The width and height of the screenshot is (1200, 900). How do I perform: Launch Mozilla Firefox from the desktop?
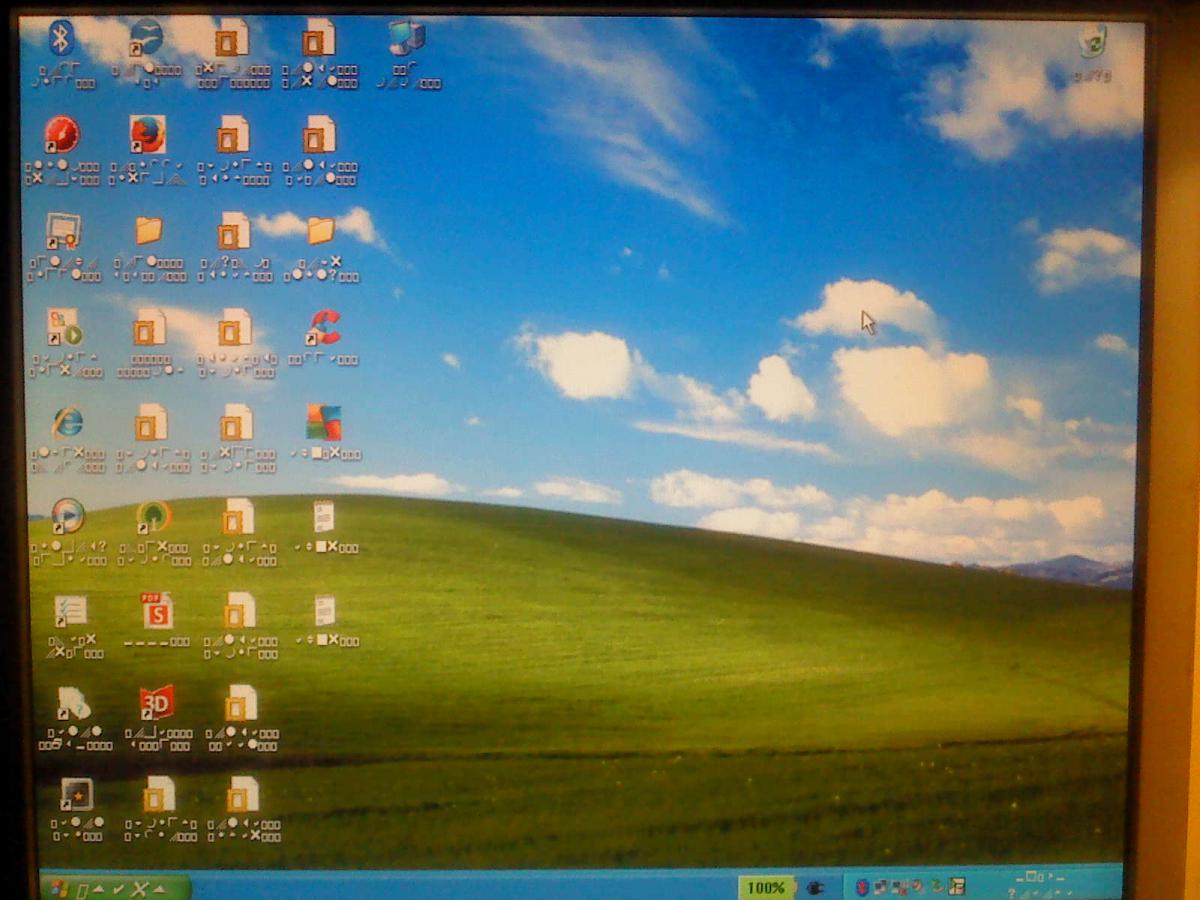tap(147, 134)
